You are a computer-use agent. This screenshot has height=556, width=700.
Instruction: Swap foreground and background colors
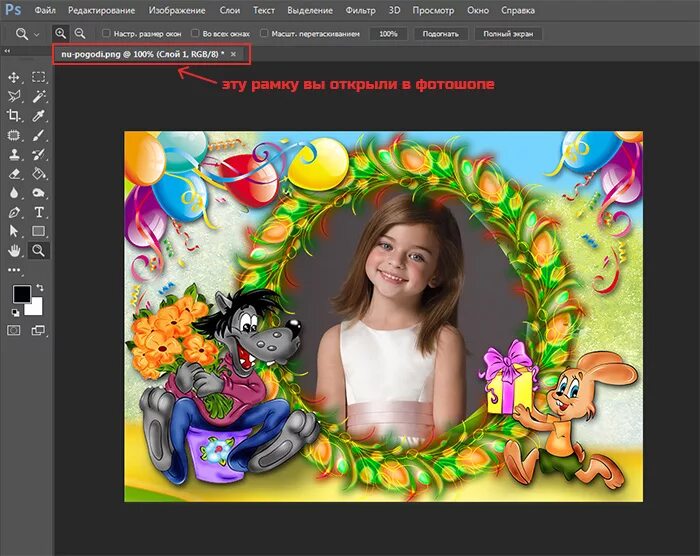[40, 288]
